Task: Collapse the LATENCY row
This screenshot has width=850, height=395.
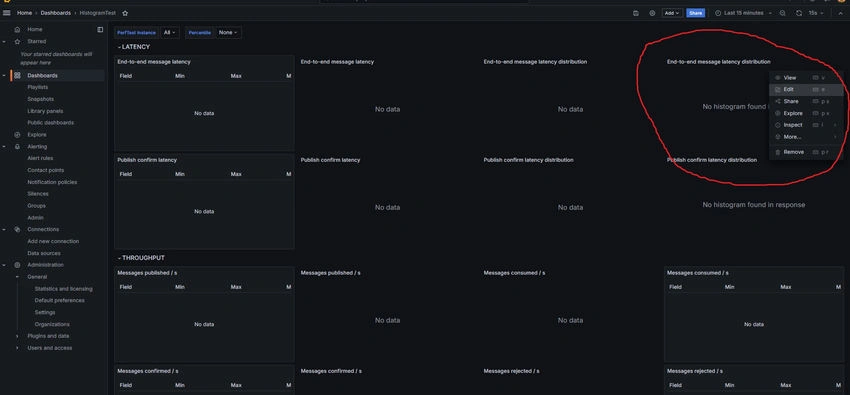Action: (x=134, y=47)
